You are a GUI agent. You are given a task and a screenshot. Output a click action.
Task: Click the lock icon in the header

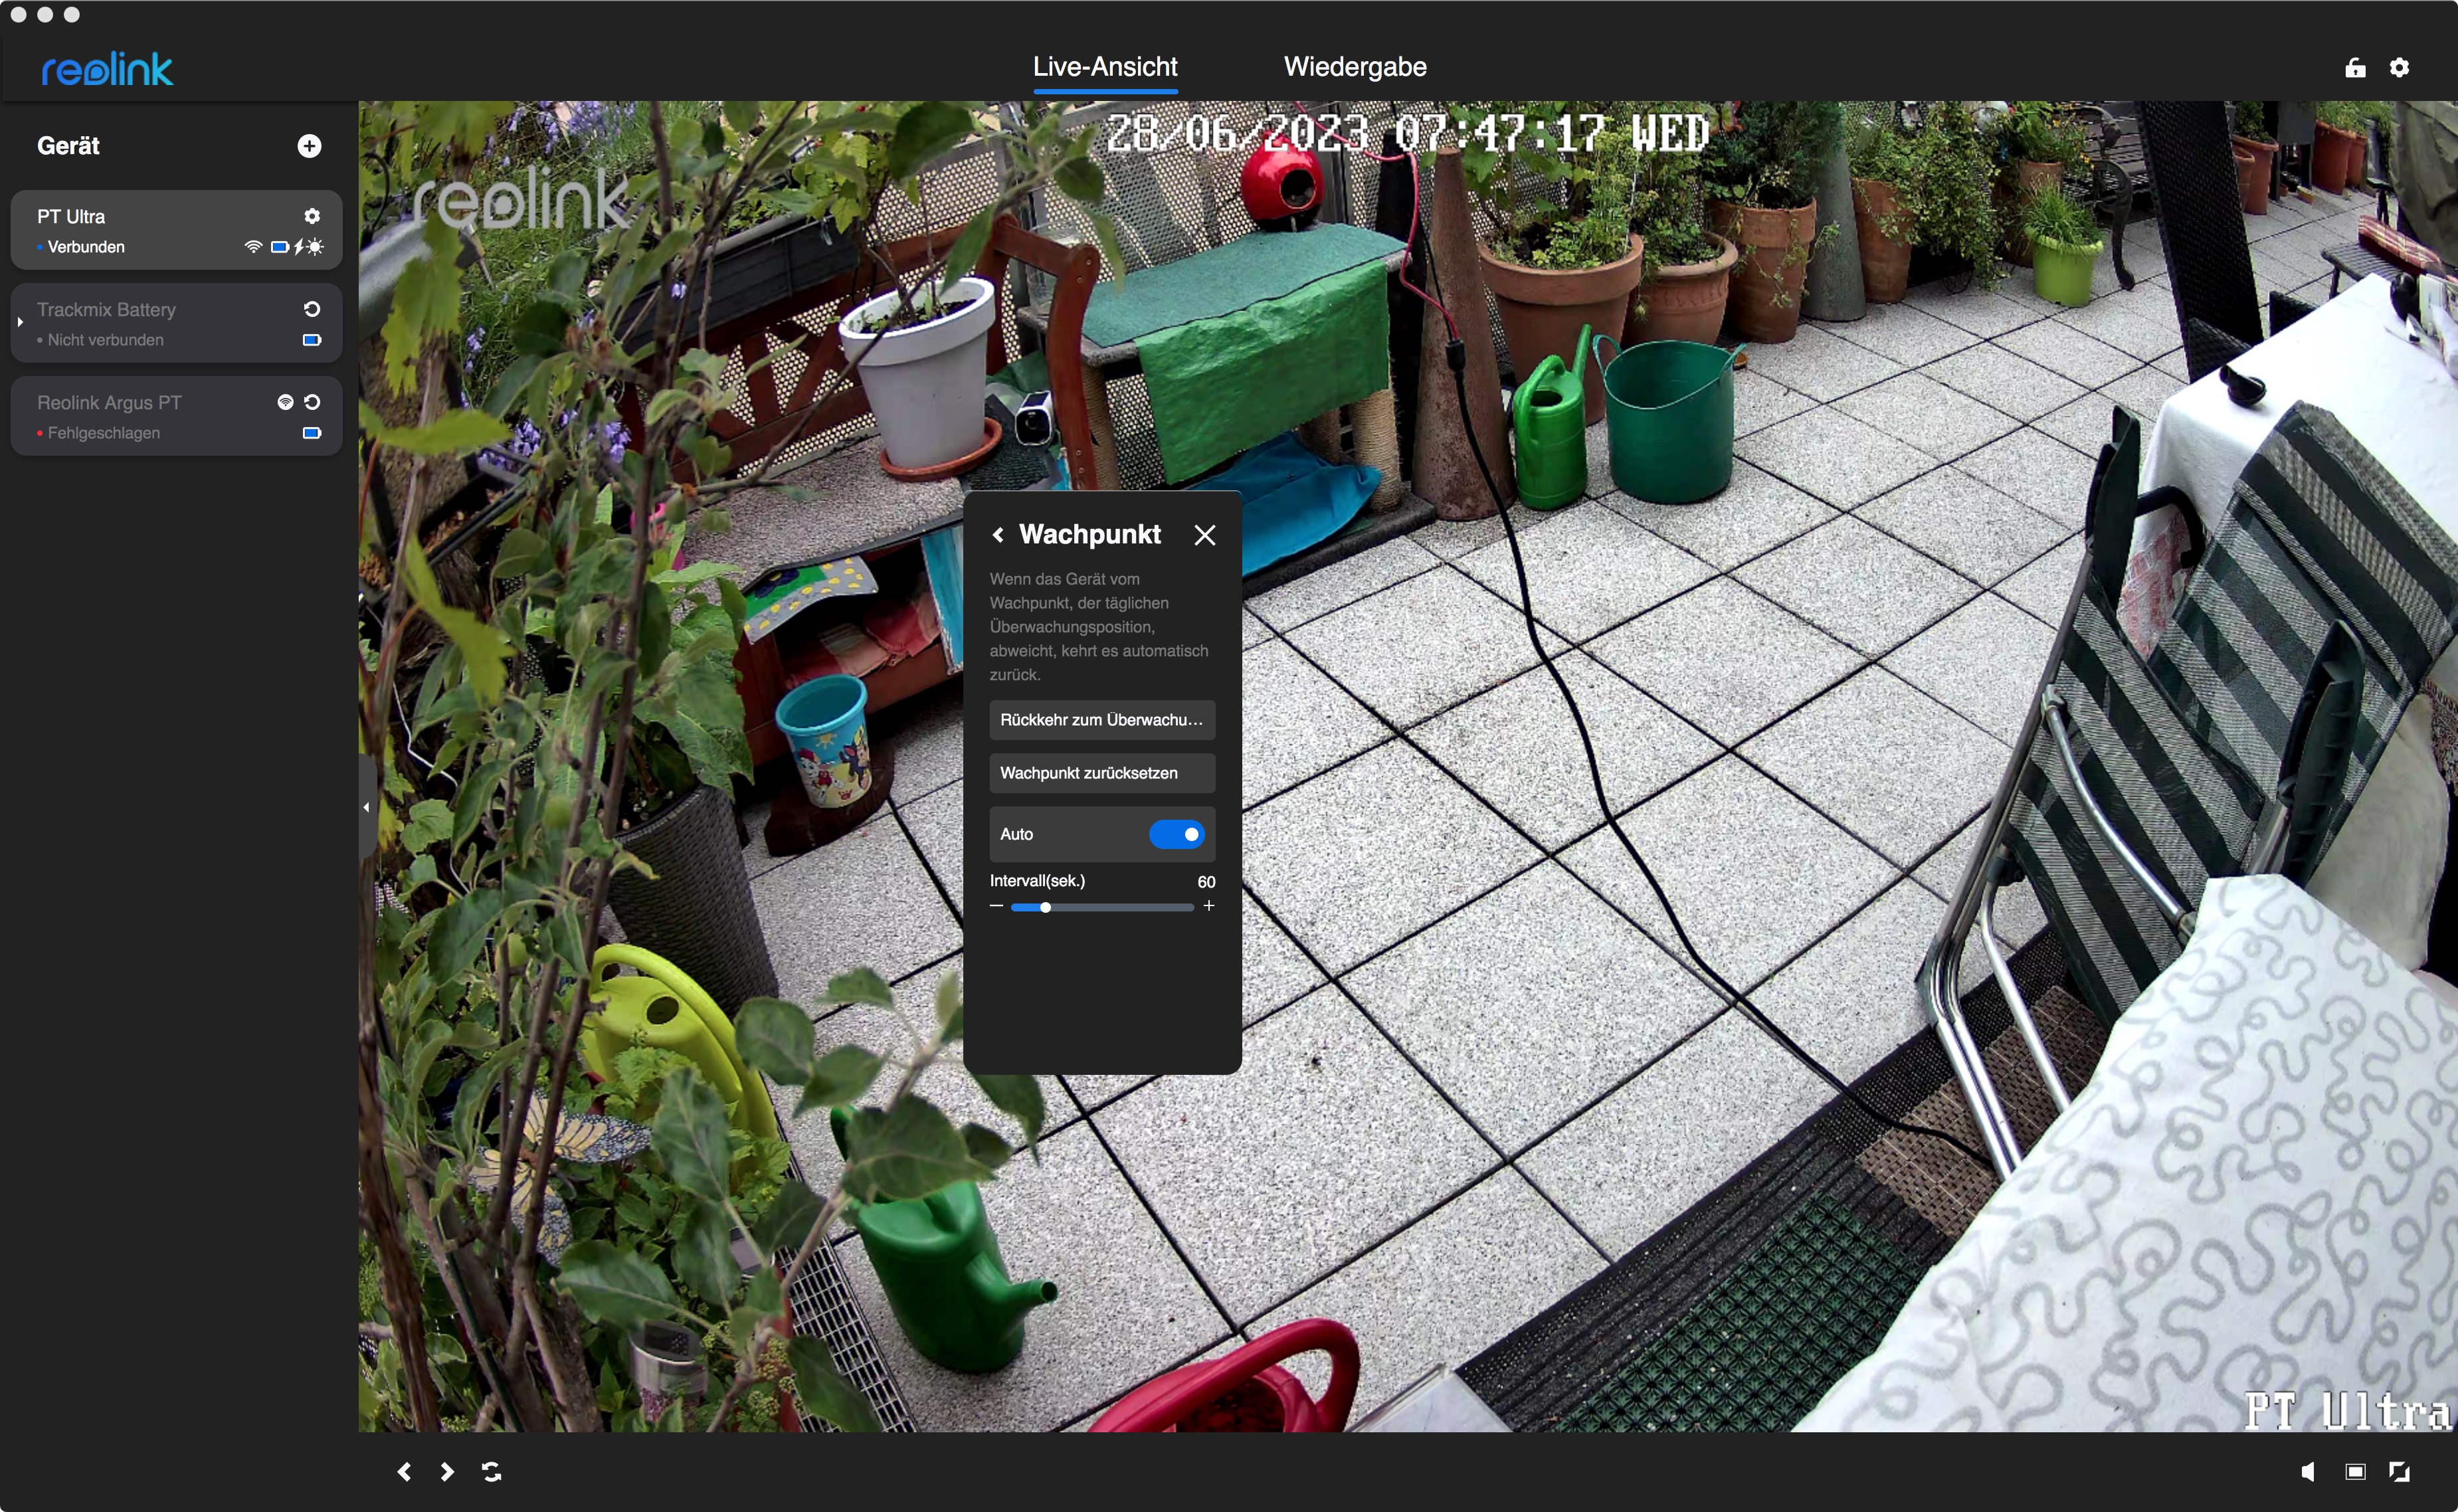coord(2355,67)
